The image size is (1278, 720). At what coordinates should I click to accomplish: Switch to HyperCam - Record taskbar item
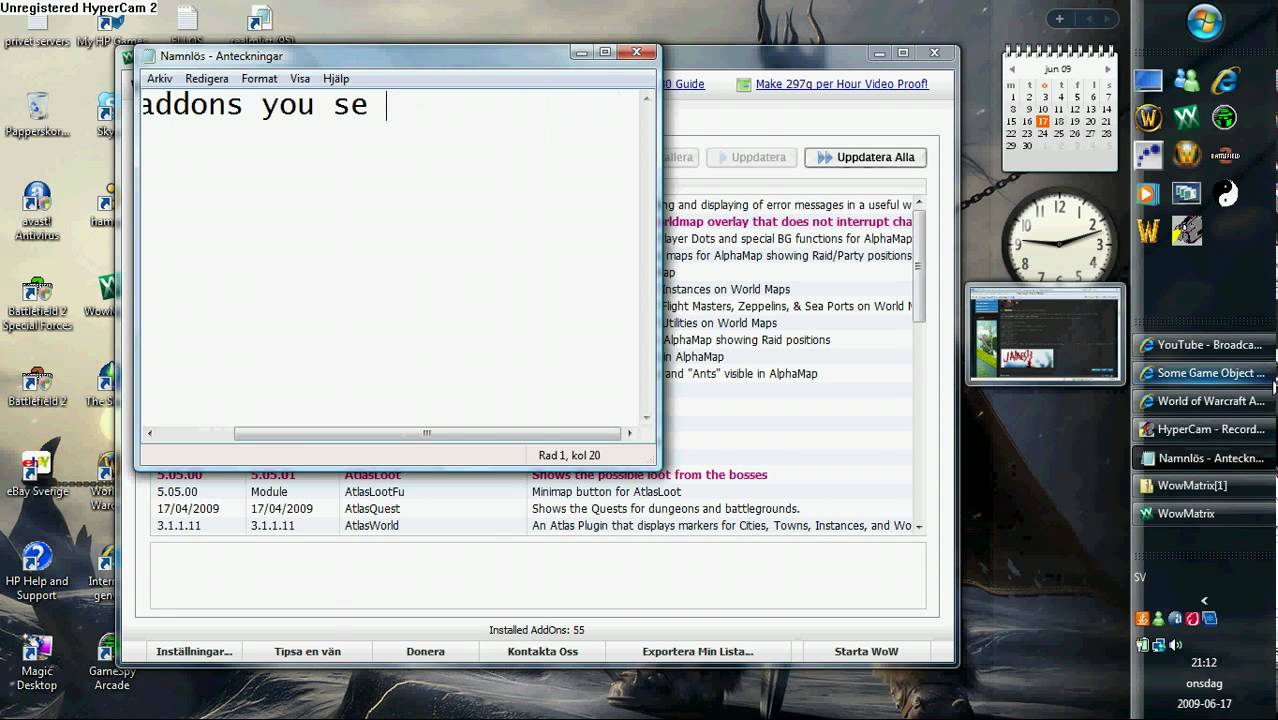(1203, 429)
